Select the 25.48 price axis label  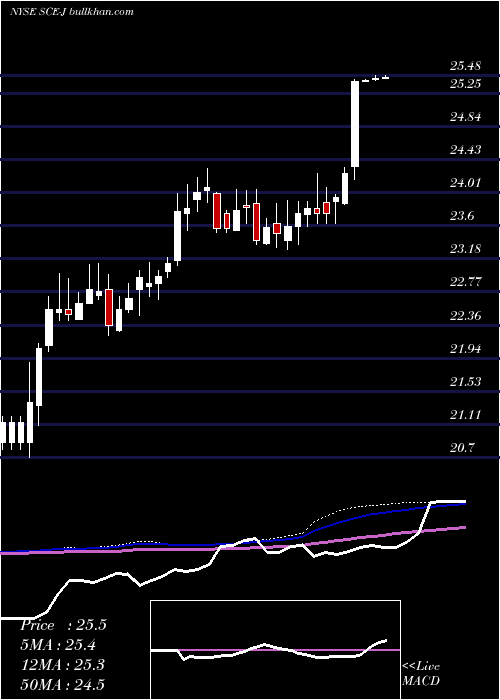click(x=465, y=66)
